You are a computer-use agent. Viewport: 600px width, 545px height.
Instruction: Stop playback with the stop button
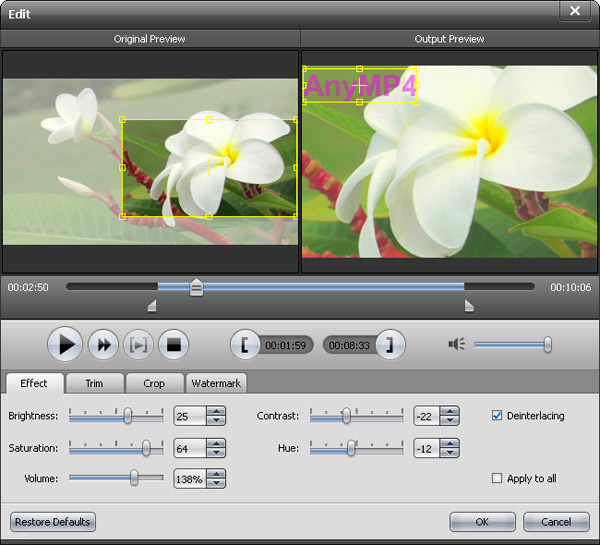[173, 345]
